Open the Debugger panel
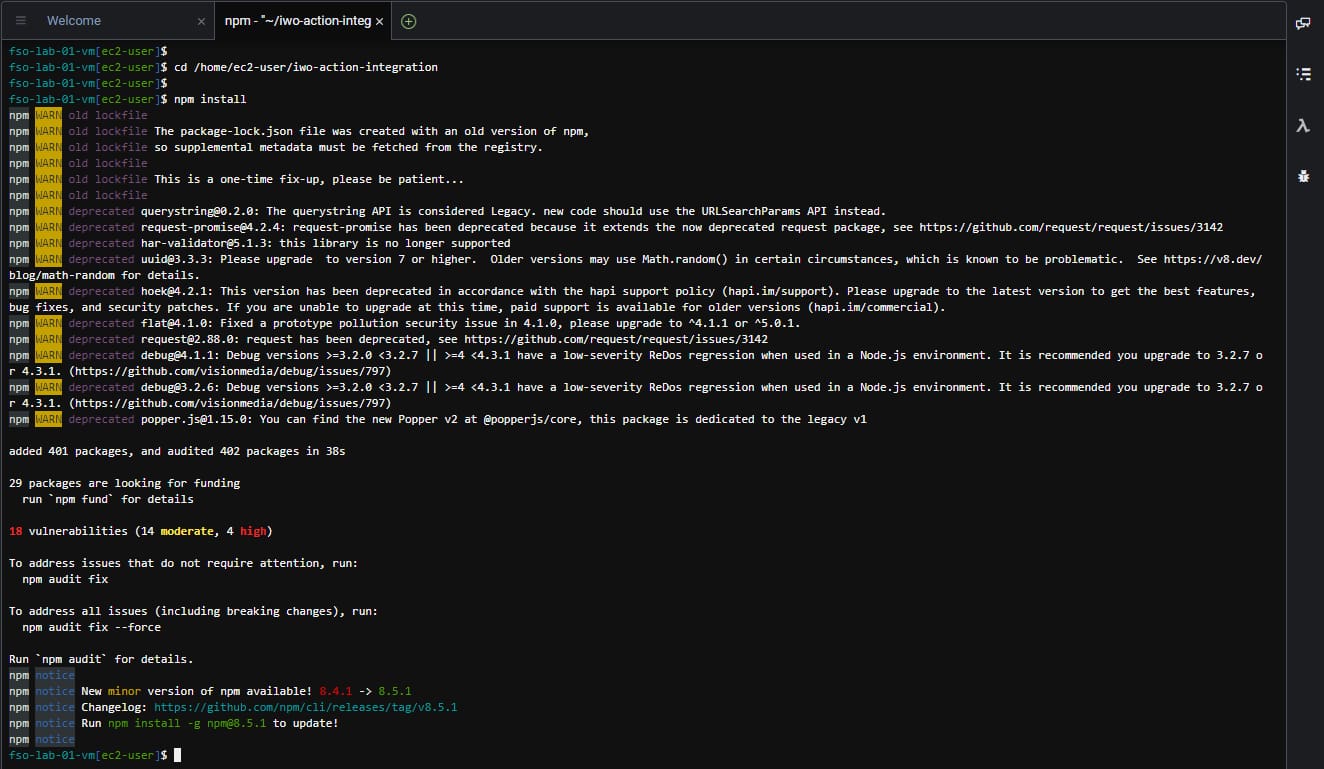The image size is (1324, 769). coord(1303,176)
